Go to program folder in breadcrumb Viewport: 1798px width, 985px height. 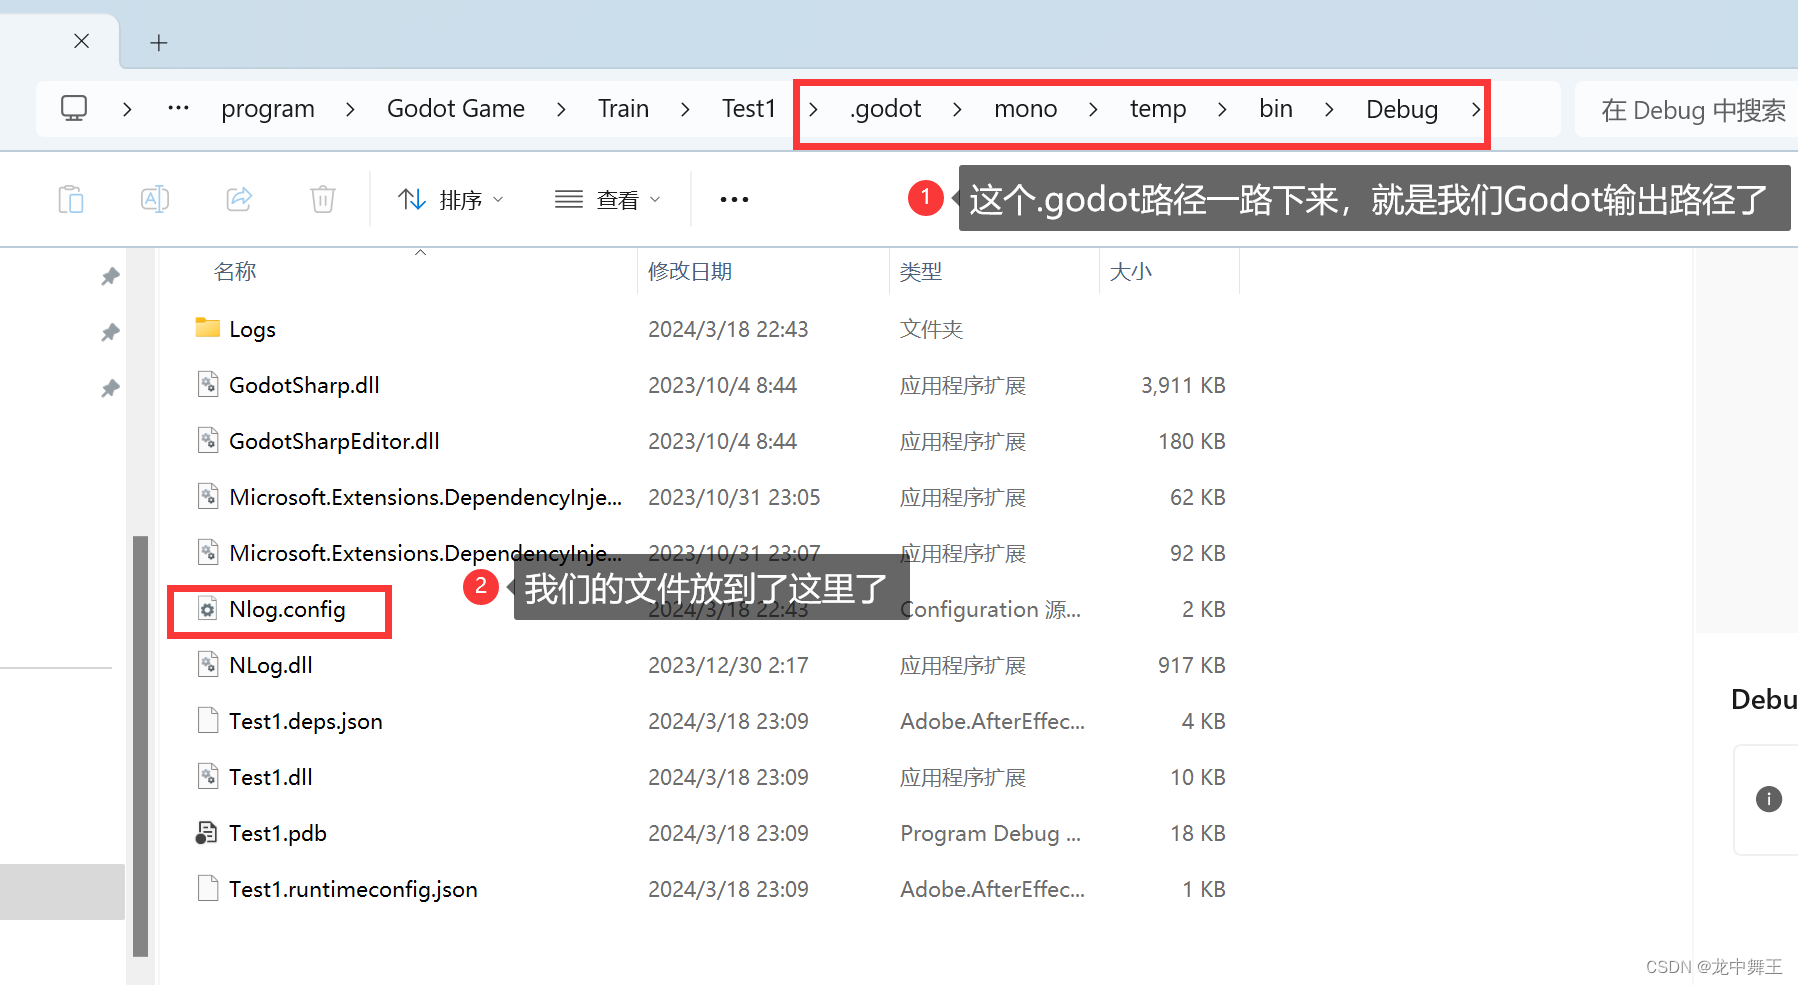click(268, 109)
